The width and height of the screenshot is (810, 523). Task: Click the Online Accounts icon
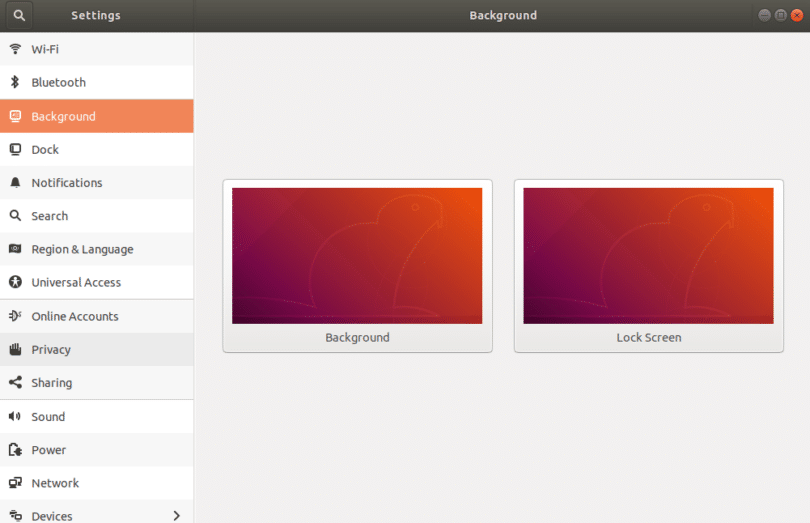15,316
